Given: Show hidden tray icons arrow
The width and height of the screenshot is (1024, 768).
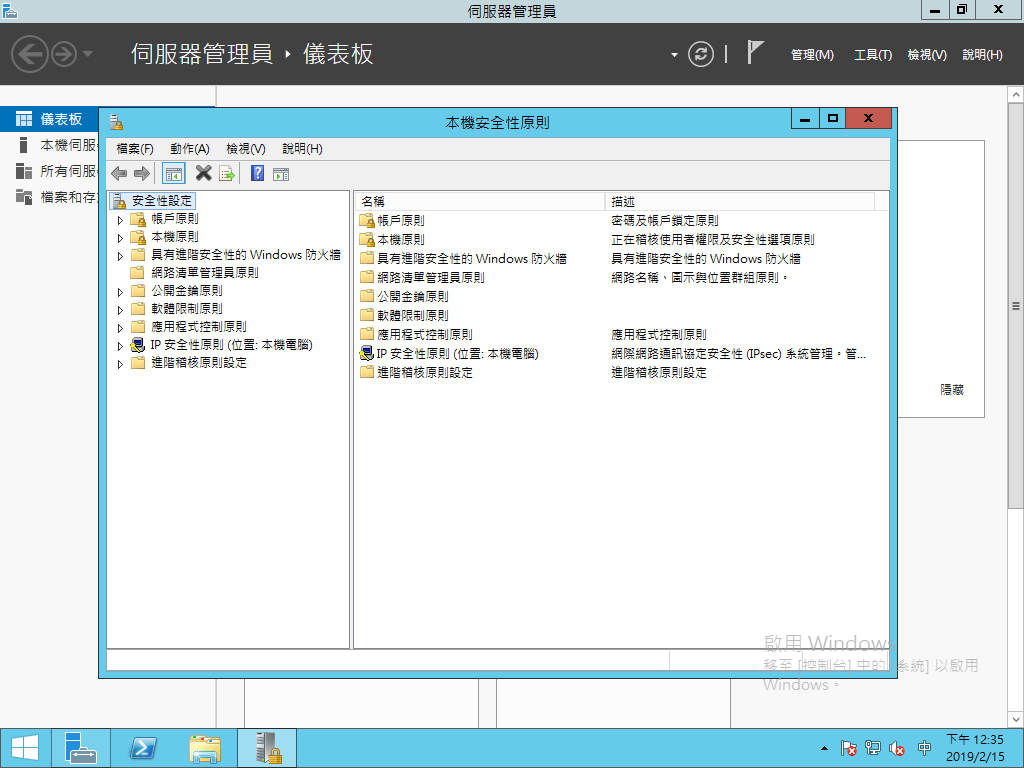Looking at the screenshot, I should point(824,748).
